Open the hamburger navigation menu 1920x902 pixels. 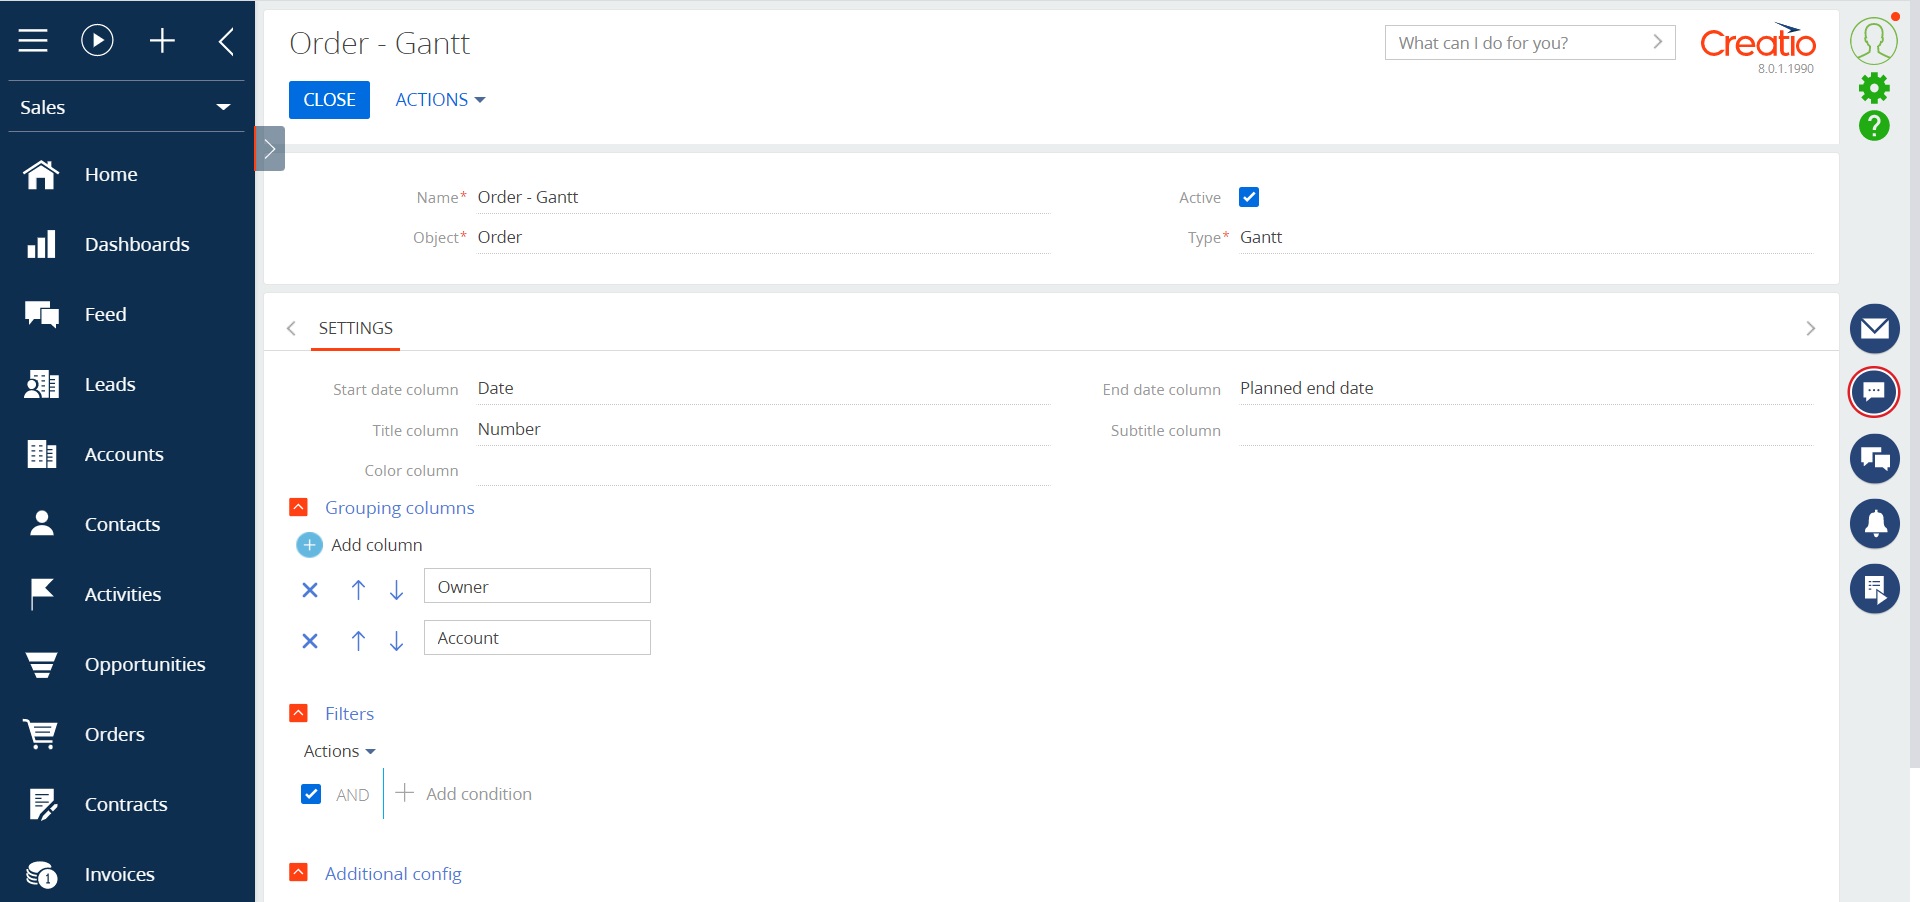tap(33, 41)
